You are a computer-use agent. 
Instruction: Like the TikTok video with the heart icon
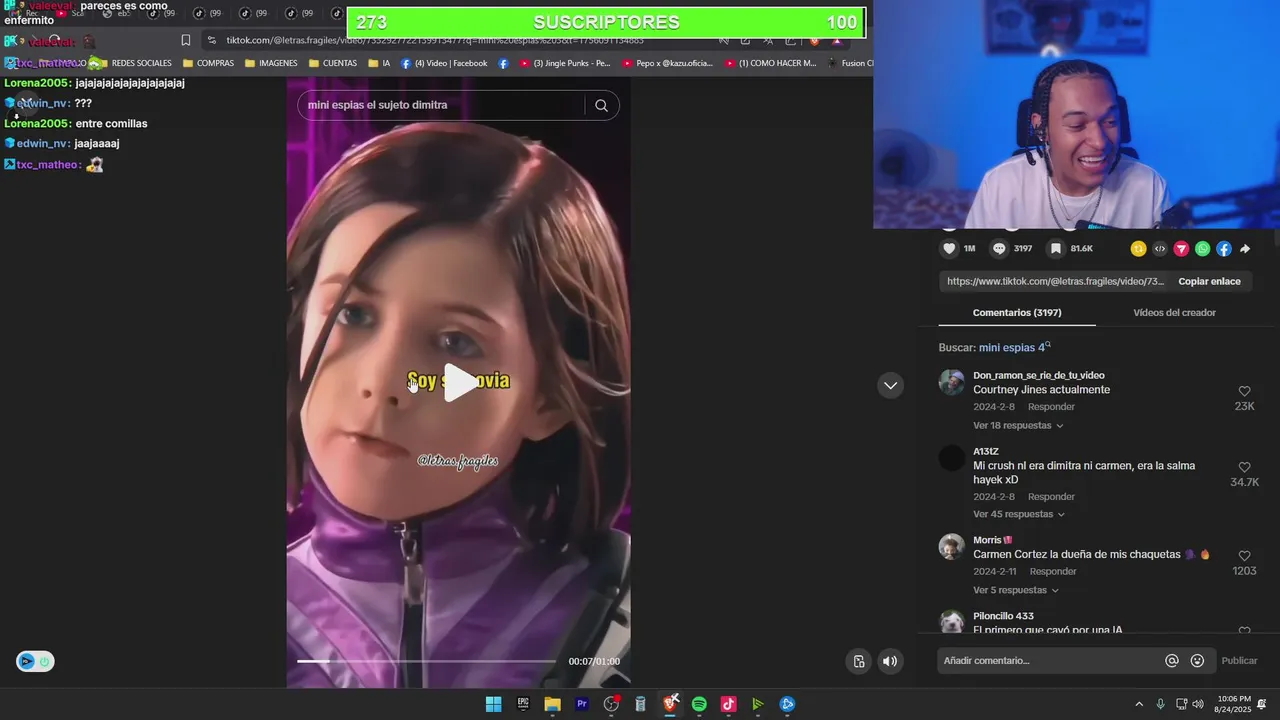[949, 249]
